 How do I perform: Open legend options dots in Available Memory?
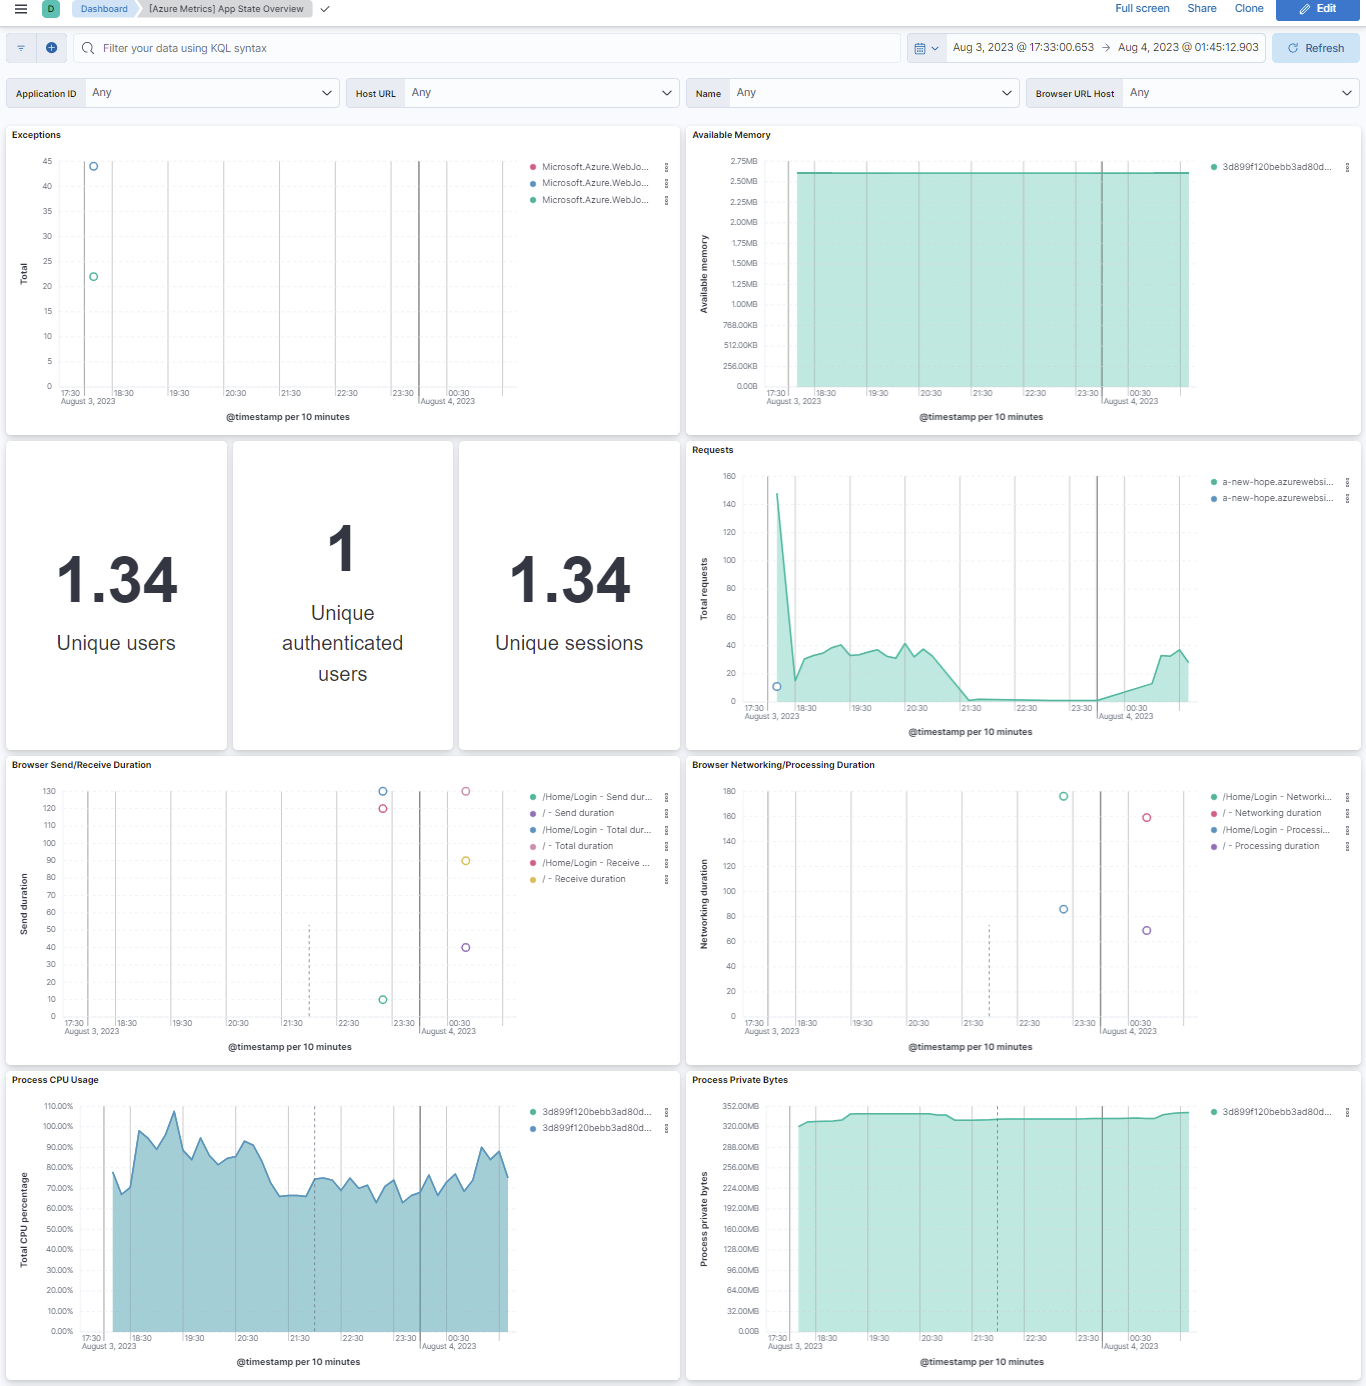1347,167
